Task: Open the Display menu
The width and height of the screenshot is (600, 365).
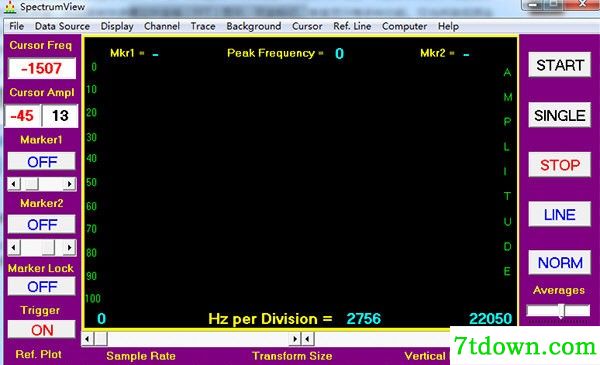Action: click(117, 26)
